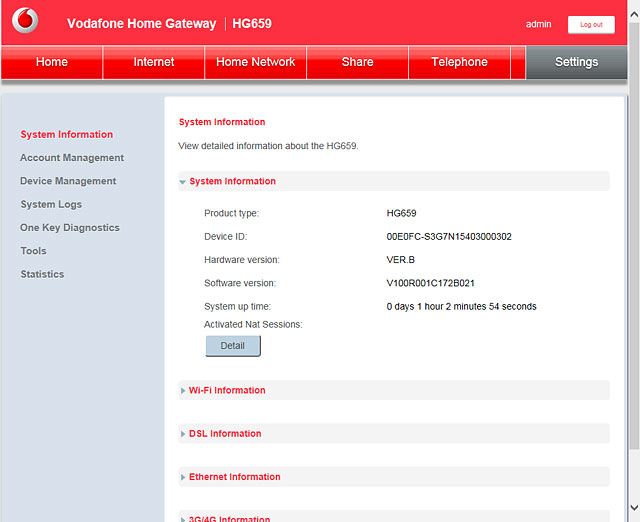Click the Device ID value 00E0FC-S3G7N15403000302

coord(449,237)
